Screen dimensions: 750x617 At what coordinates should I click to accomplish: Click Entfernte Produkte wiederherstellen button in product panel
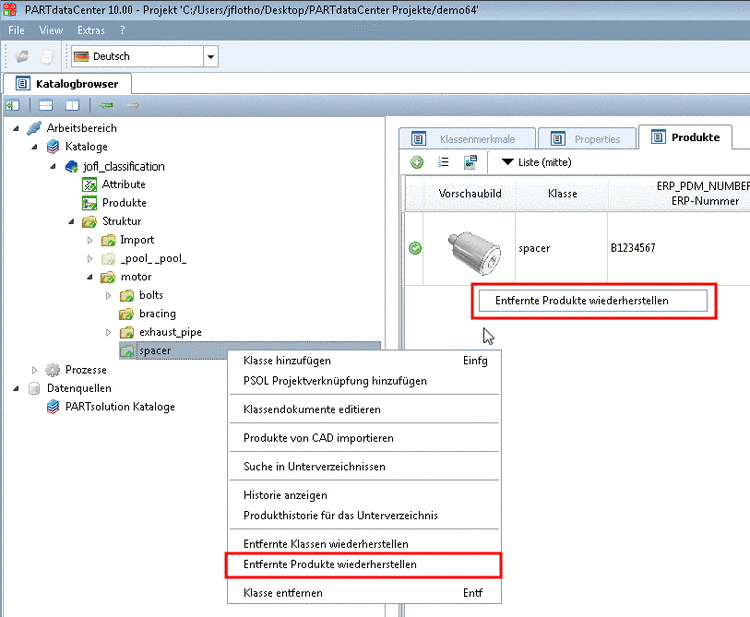point(593,301)
